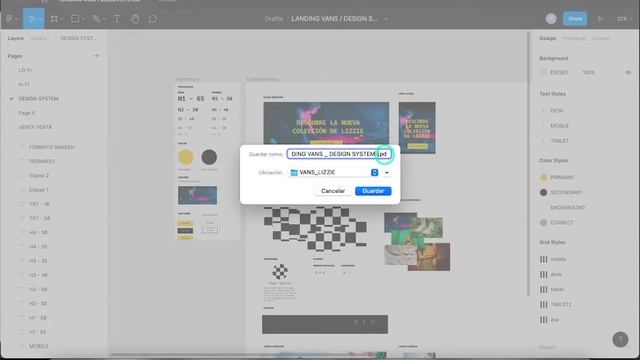
Task: Expand the TABLET text style group
Action: coord(543,141)
